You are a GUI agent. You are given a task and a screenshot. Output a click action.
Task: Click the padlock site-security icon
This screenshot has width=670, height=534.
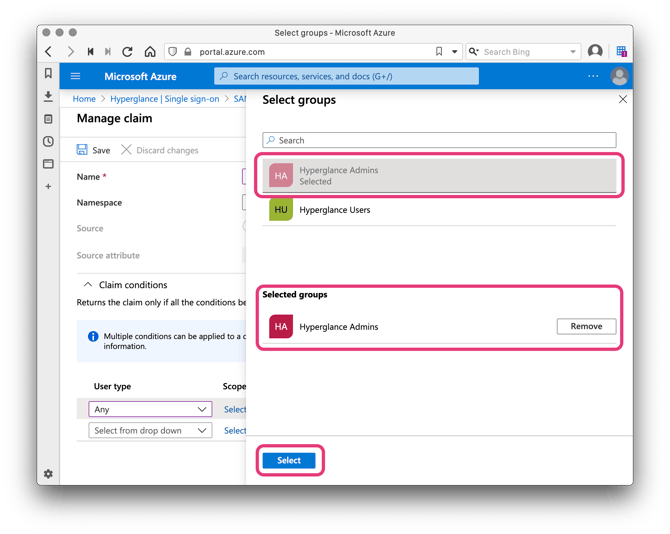pos(188,52)
